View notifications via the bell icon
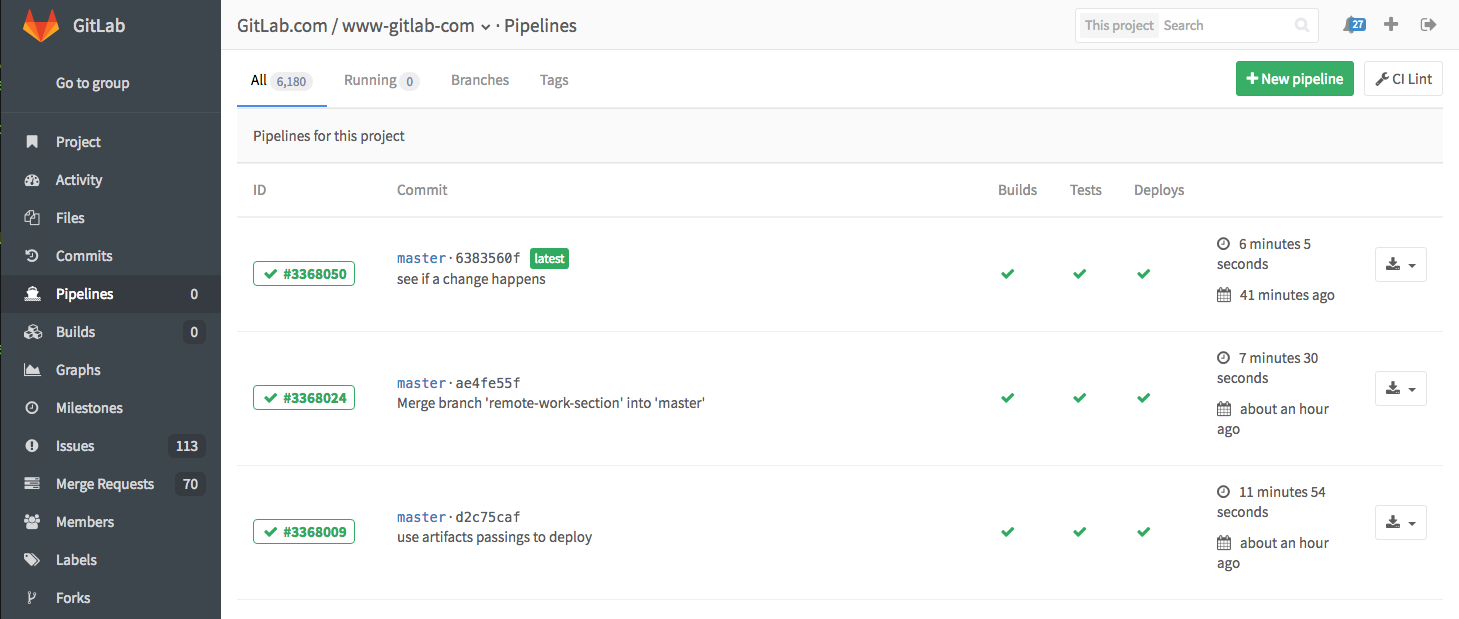 point(1353,24)
